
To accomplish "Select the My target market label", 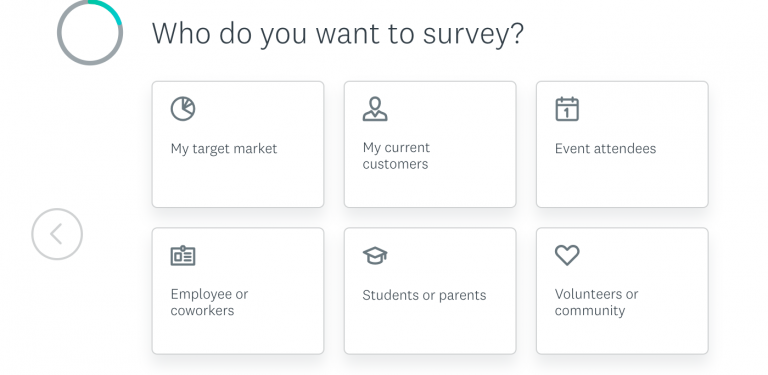I will tap(224, 149).
